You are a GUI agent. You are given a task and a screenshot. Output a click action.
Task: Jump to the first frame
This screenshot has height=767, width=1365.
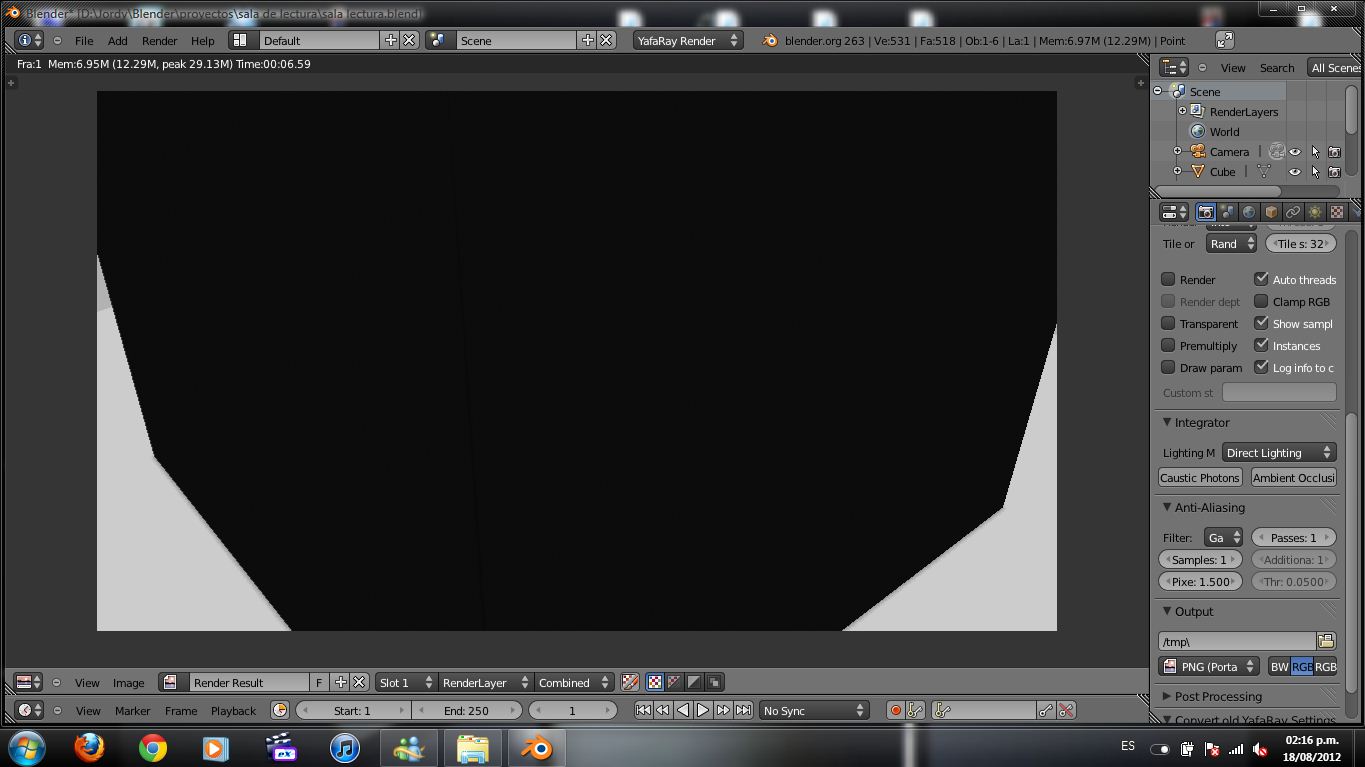point(643,710)
